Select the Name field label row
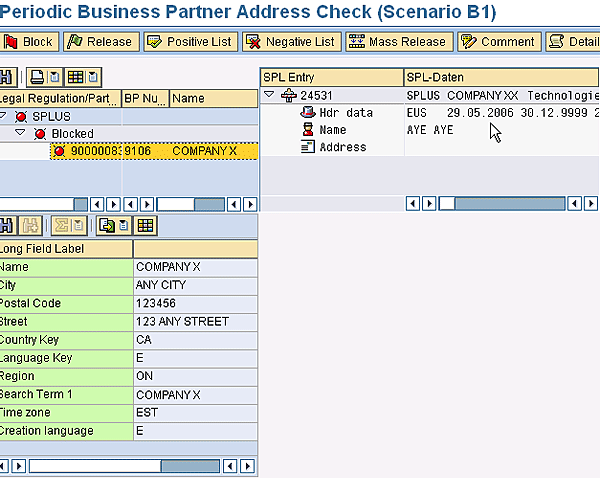 (66, 267)
